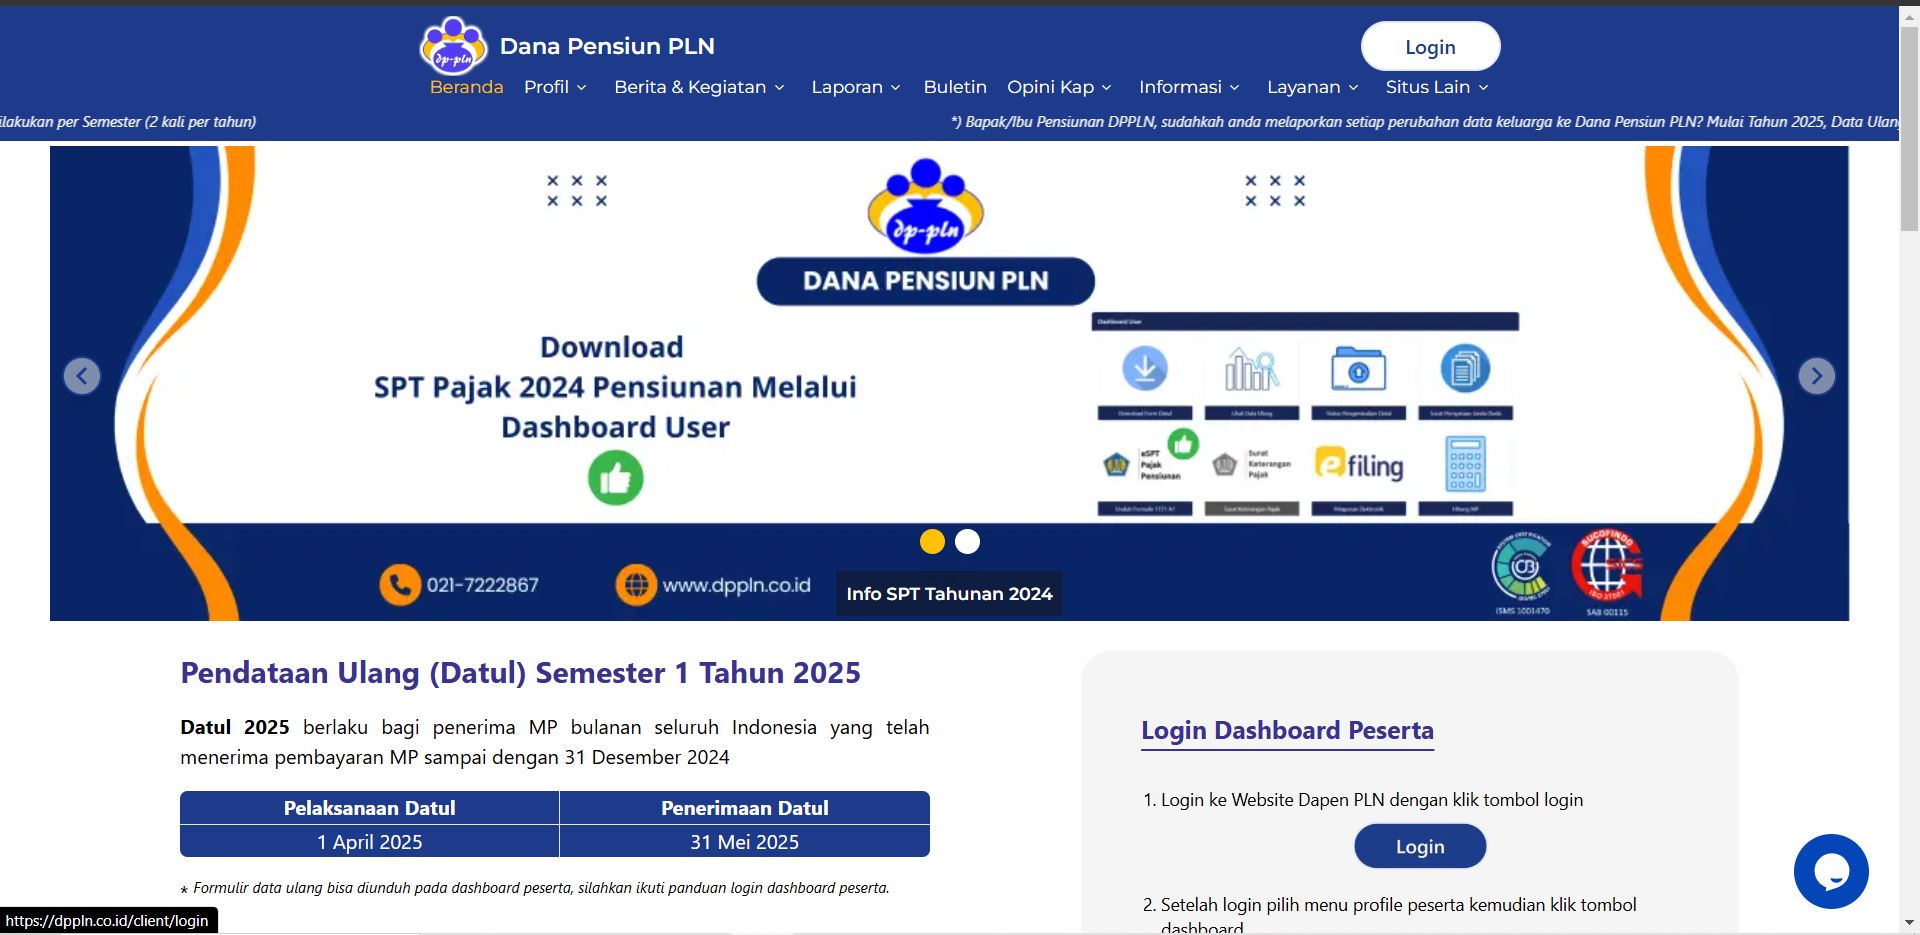Open the Info SPT Tahunan 2024 caption

949,594
